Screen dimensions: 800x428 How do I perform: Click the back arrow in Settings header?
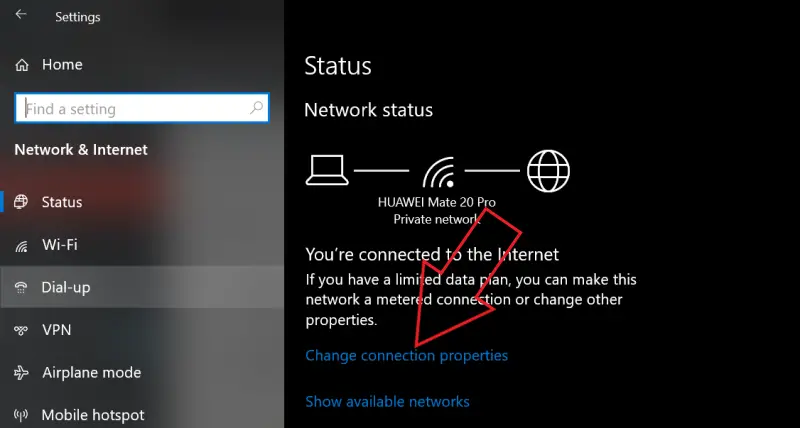(x=20, y=15)
